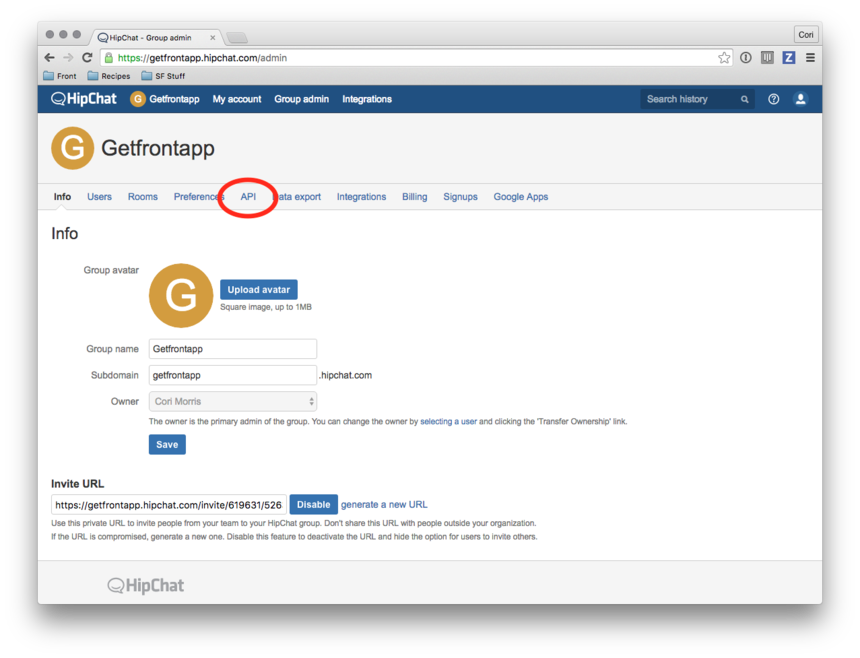Viewport: 860px width, 658px height.
Task: Reload the page with refresh icon
Action: (x=87, y=58)
